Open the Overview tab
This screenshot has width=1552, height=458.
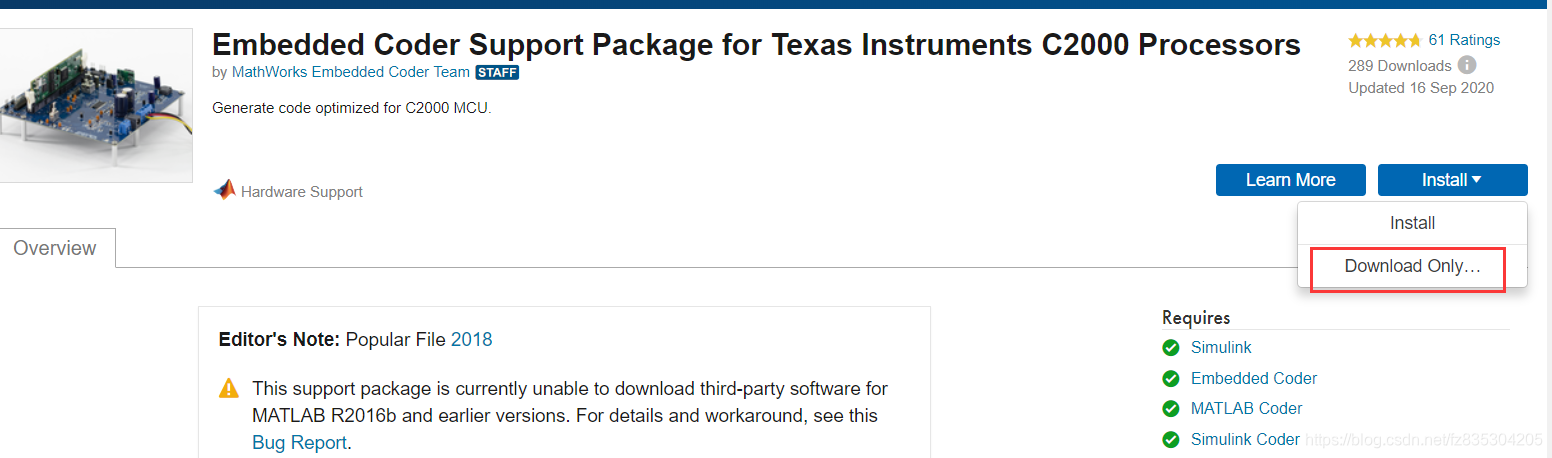[x=55, y=248]
